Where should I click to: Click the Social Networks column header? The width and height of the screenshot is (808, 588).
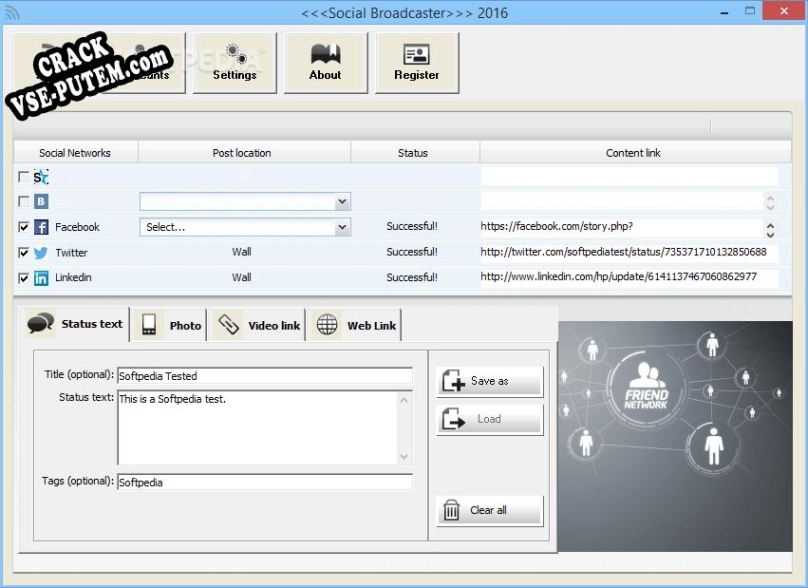pyautogui.click(x=75, y=153)
